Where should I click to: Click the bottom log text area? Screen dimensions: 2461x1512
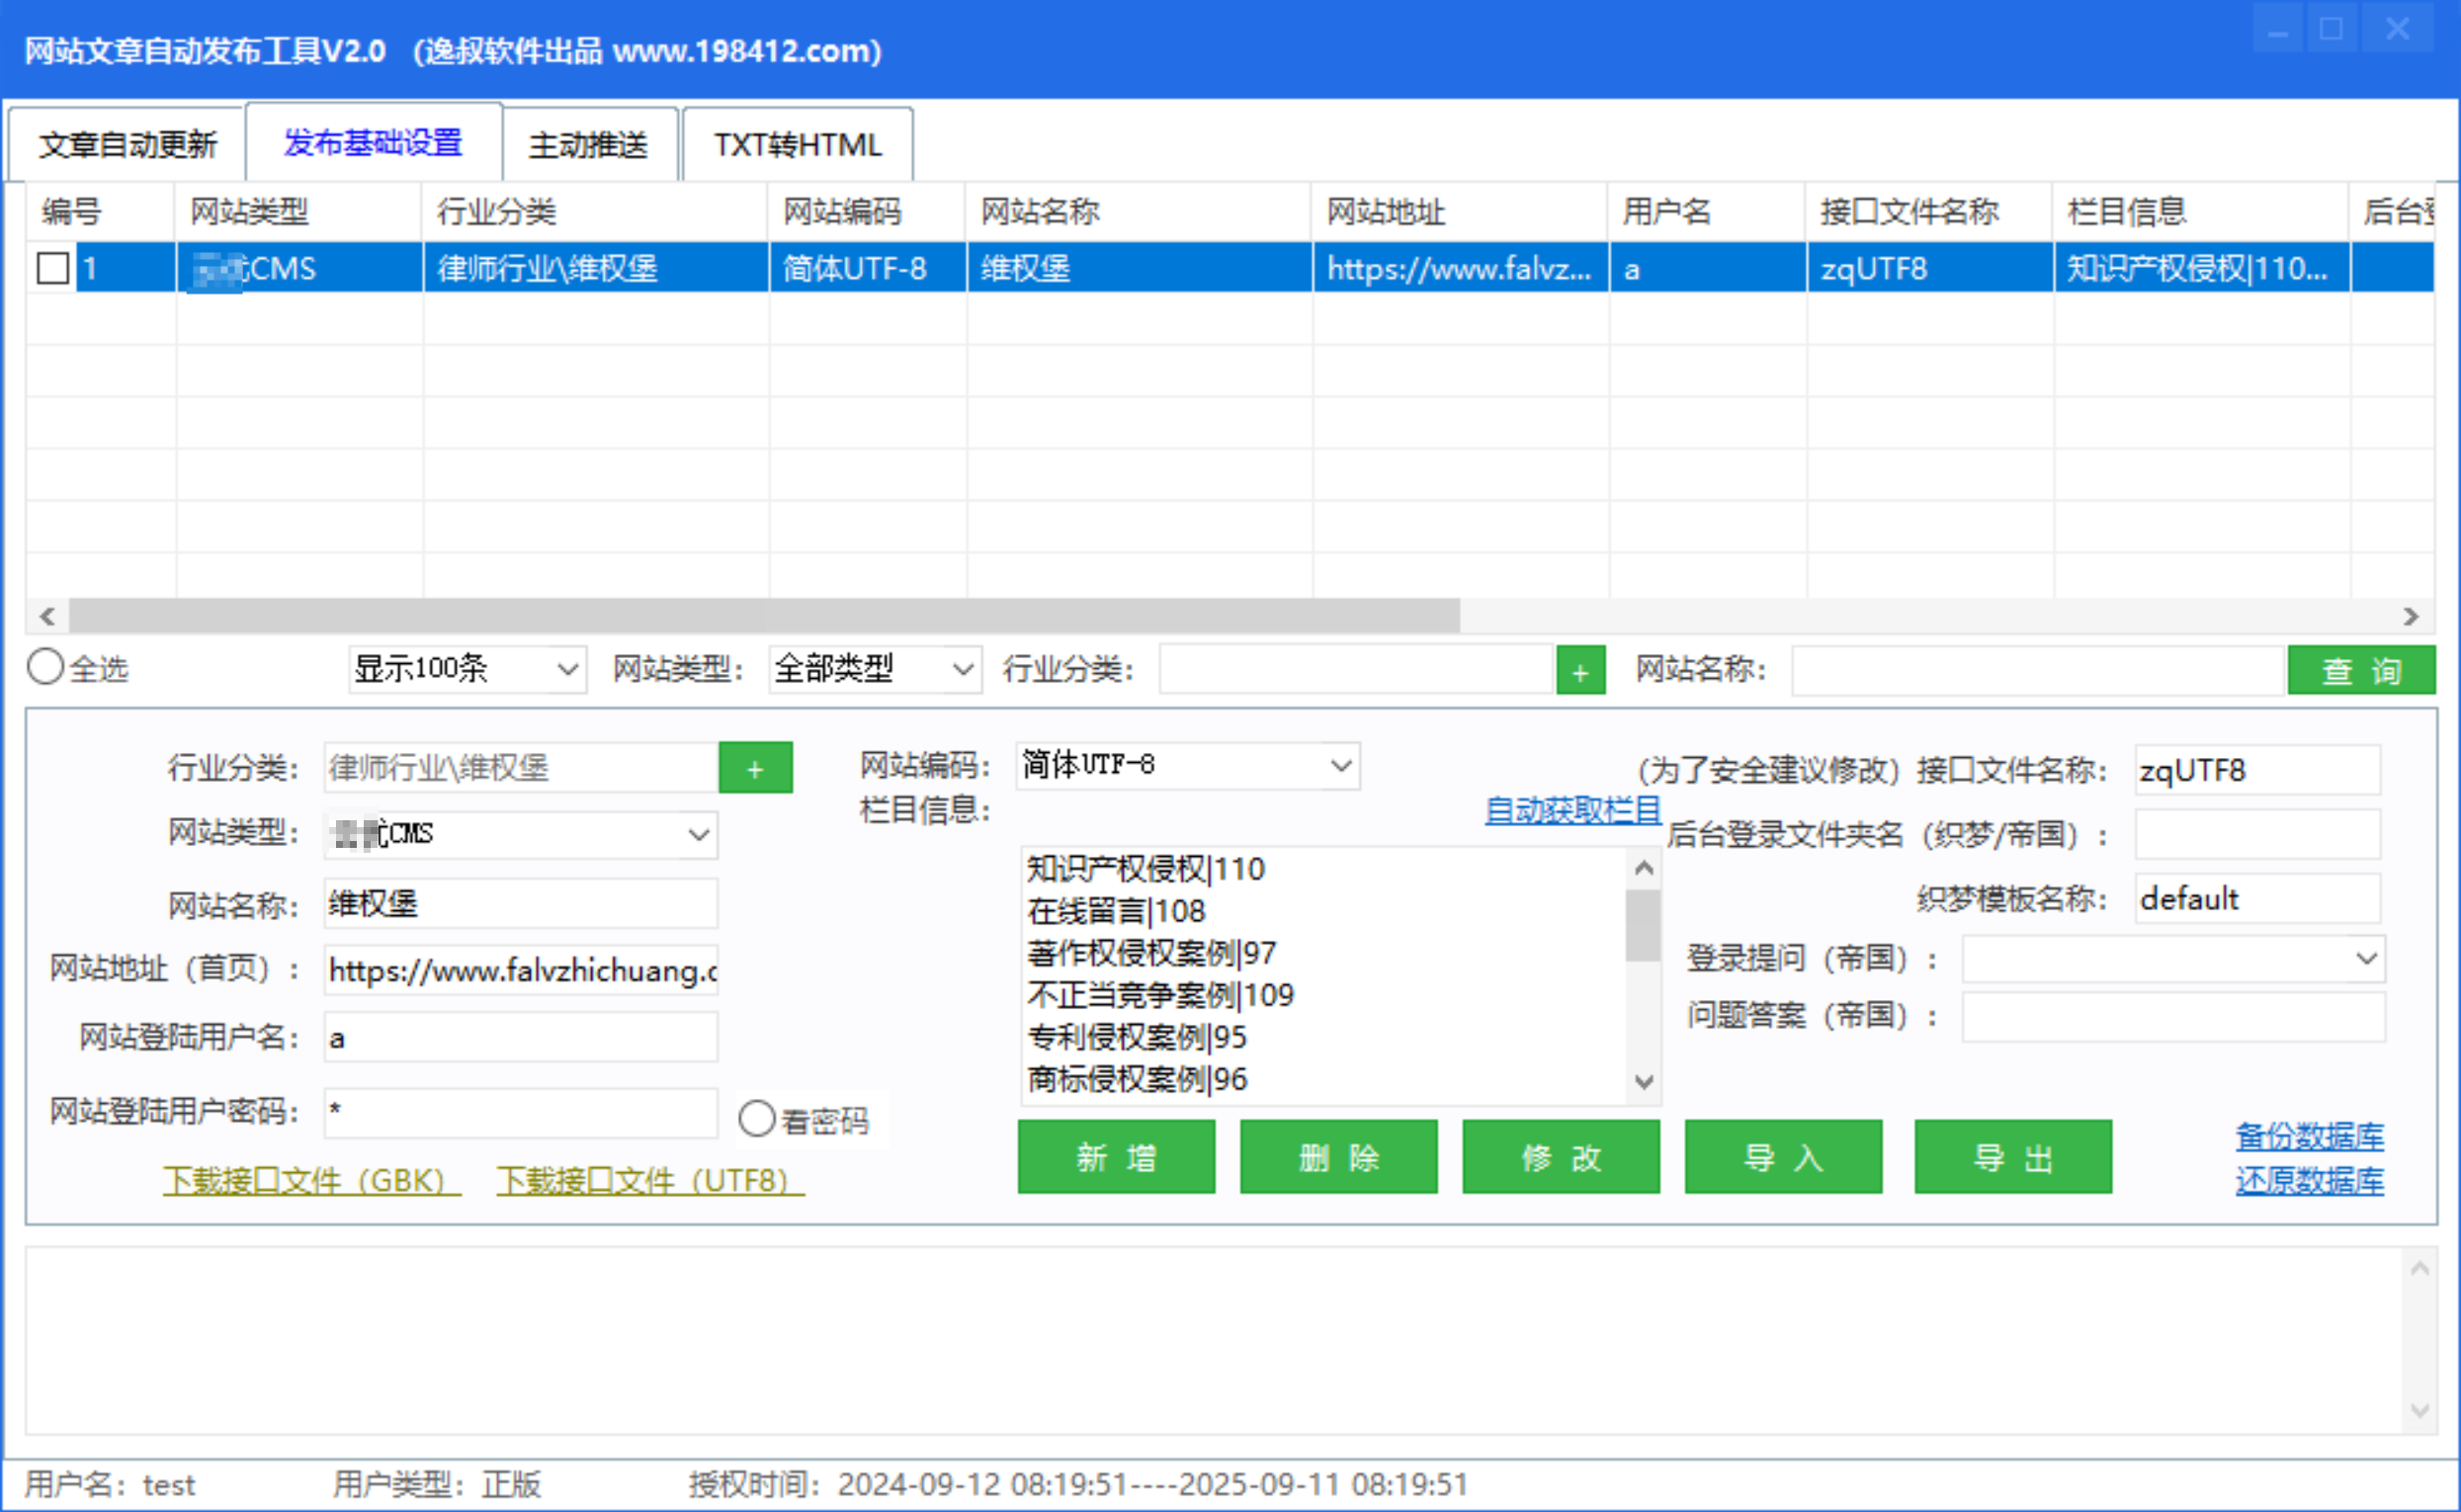point(1215,1340)
